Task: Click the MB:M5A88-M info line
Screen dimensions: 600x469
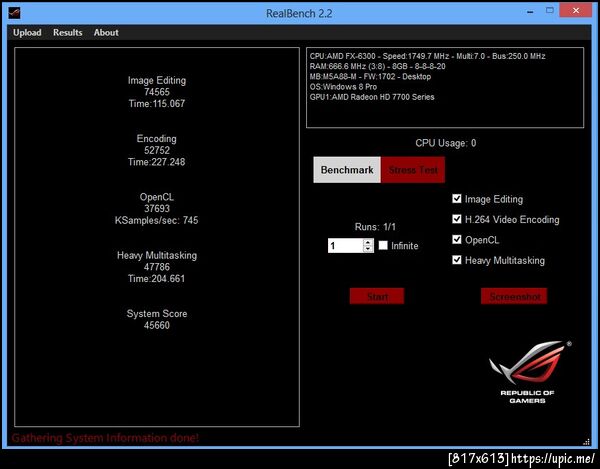Action: (370, 77)
